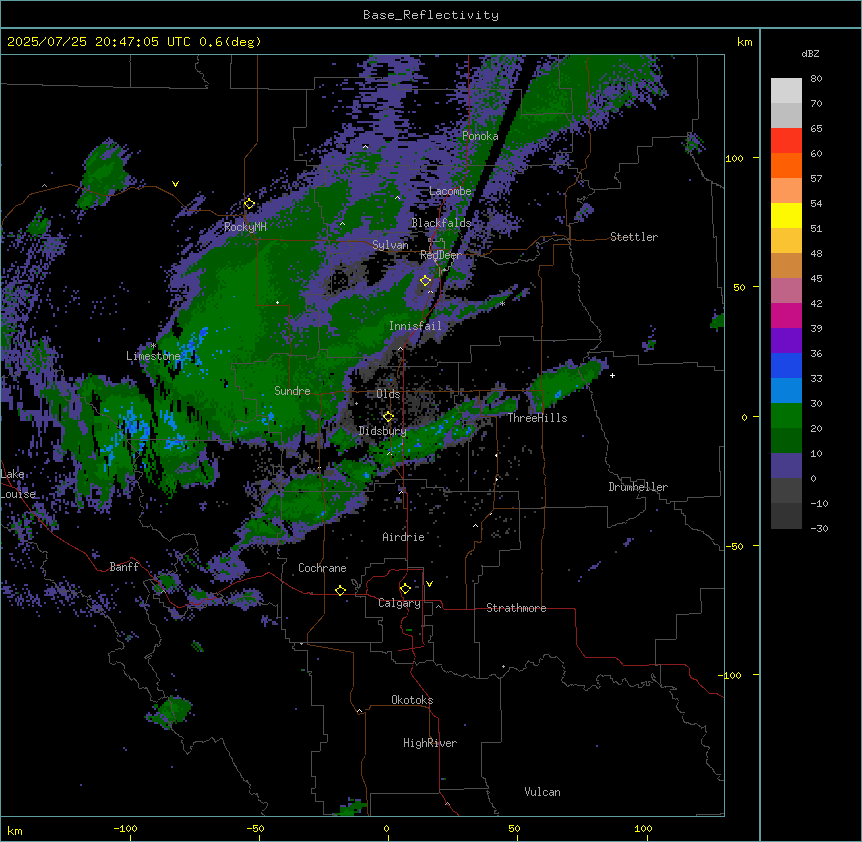Click the Sundre town label
862x842 pixels.
[292, 391]
